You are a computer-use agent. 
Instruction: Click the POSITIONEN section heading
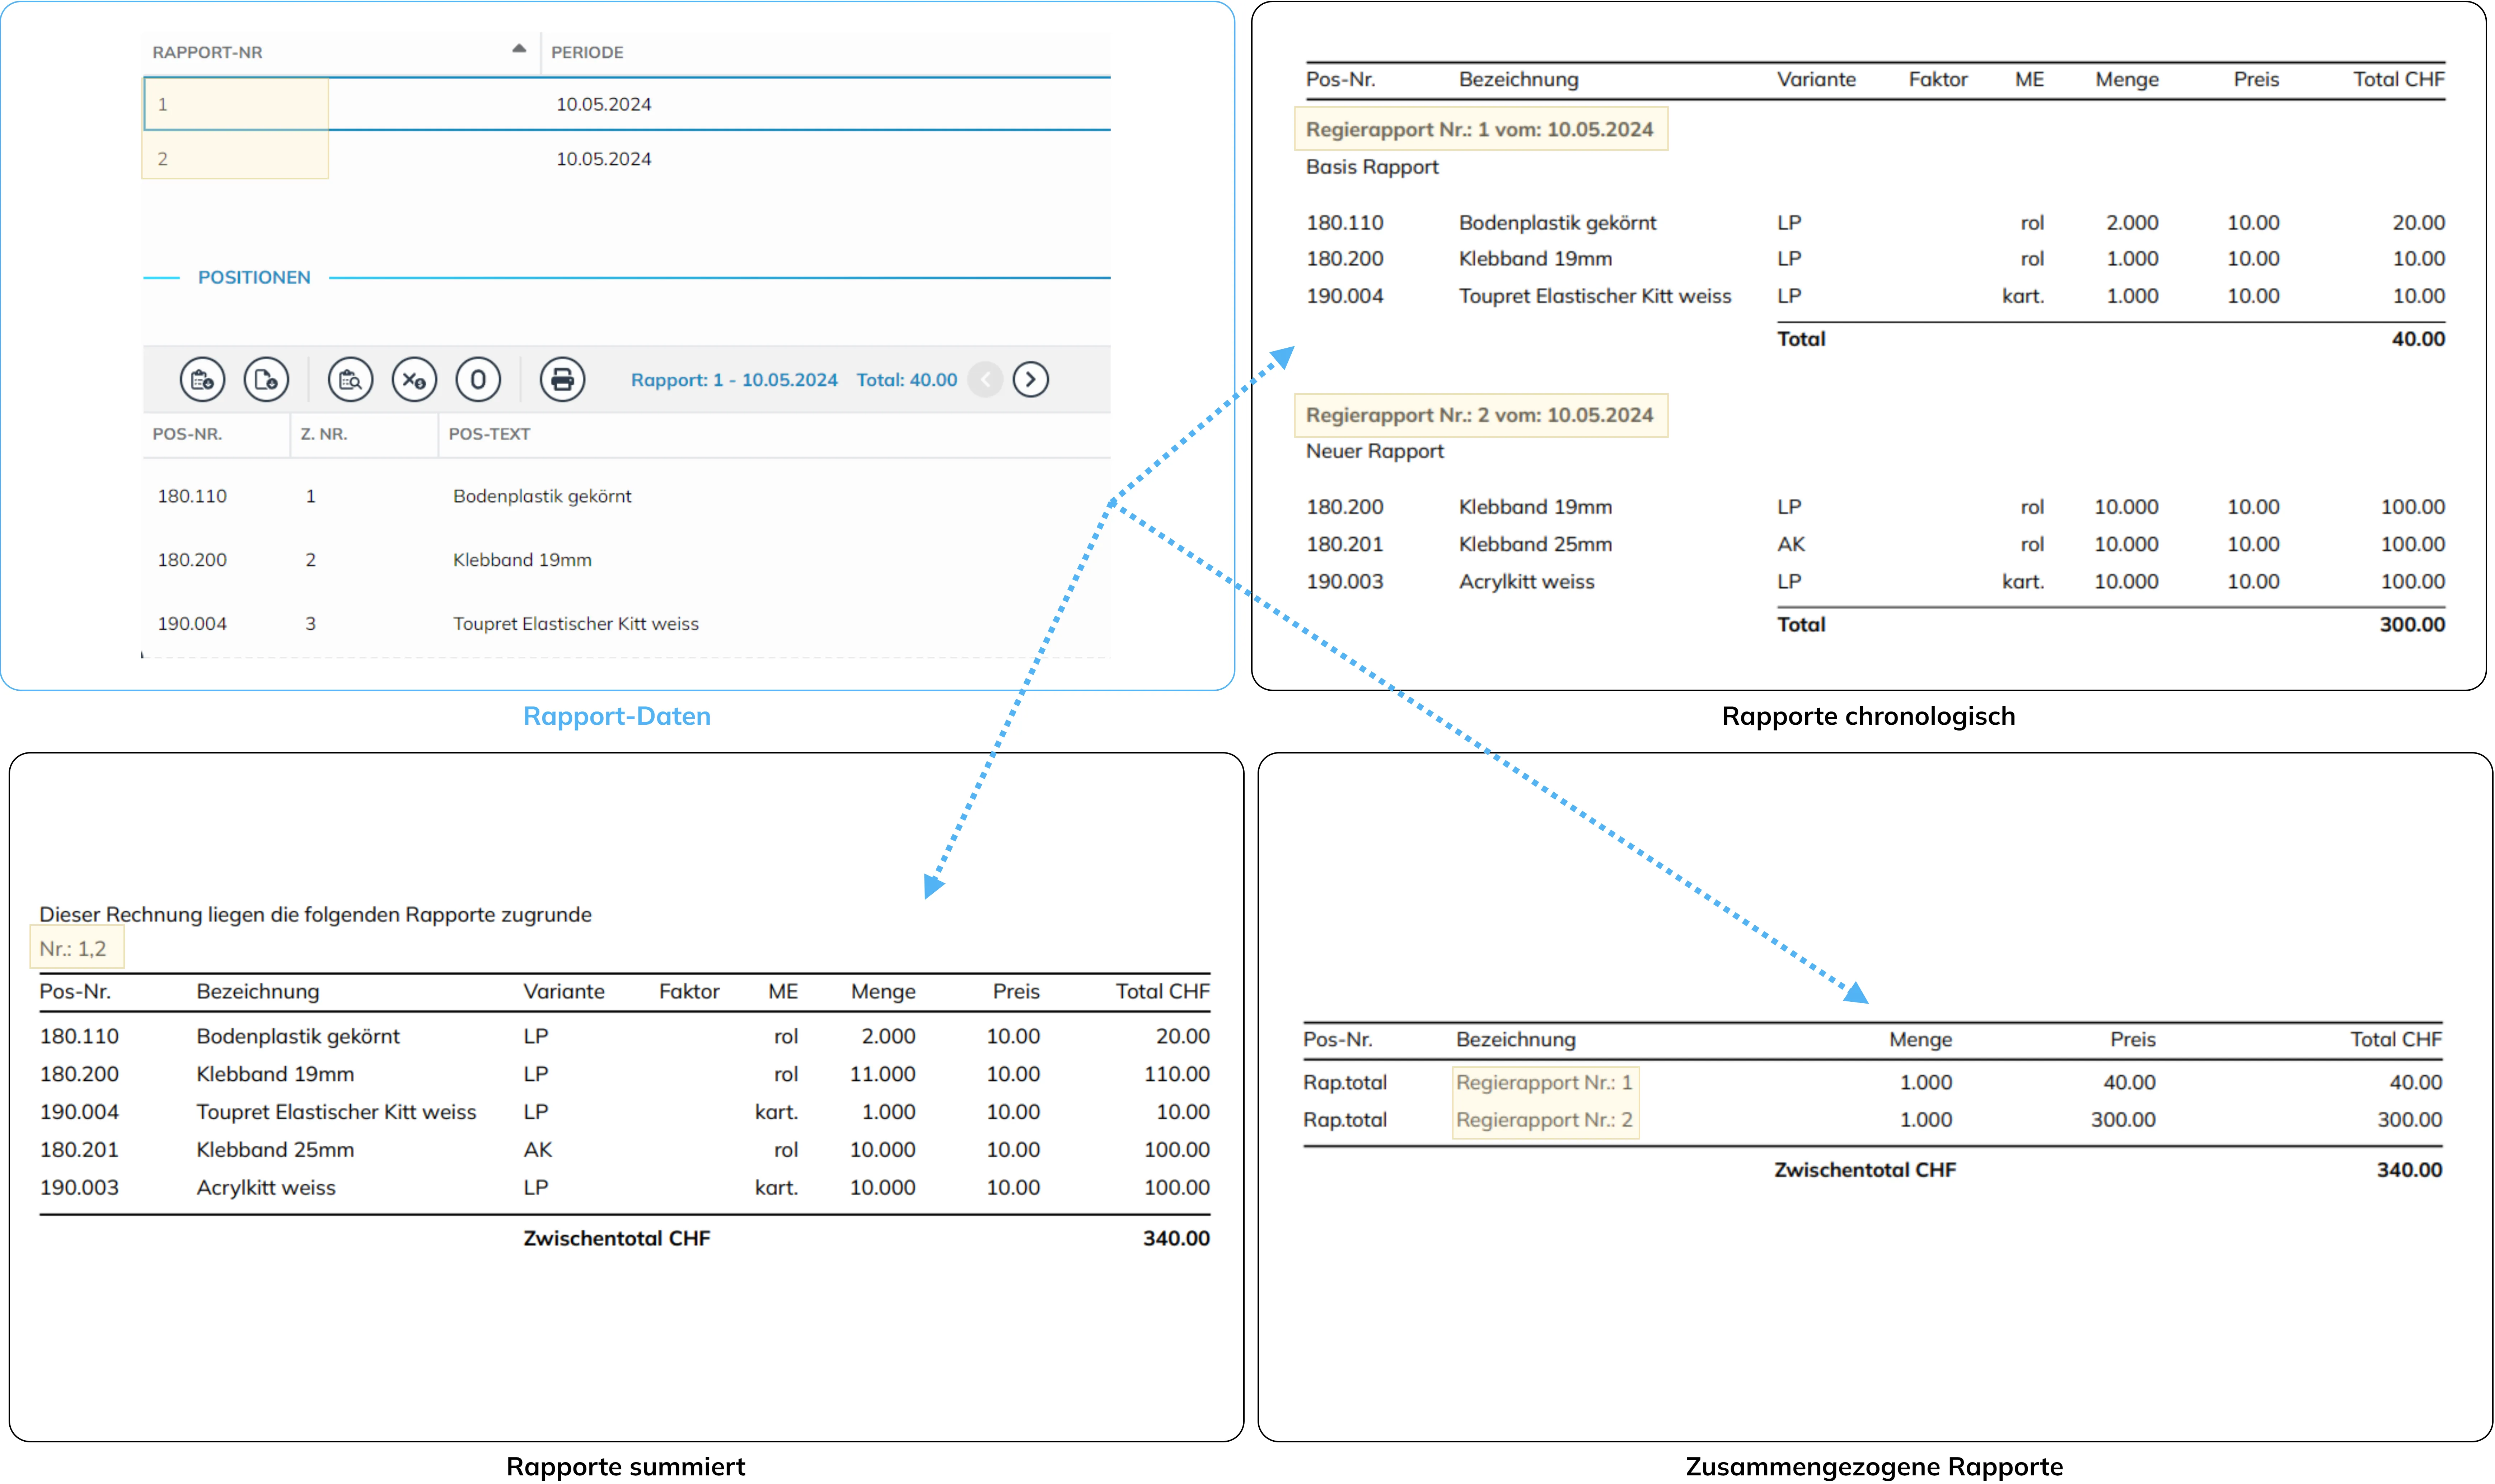coord(254,278)
